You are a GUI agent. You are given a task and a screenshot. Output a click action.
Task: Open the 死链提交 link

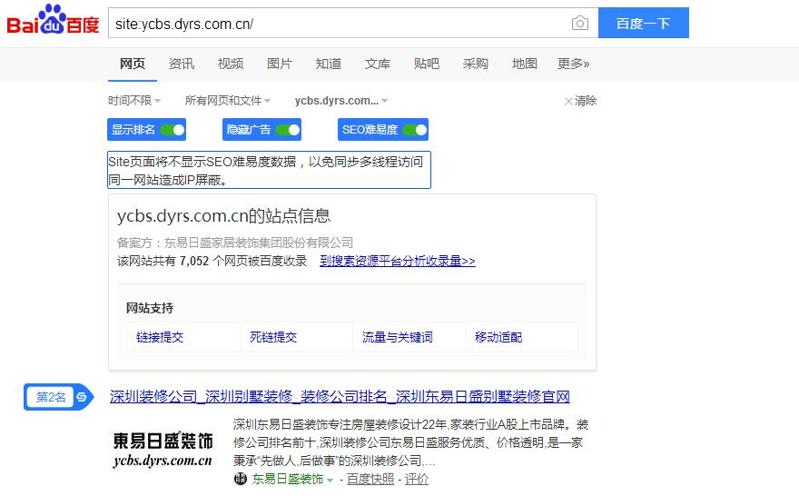pyautogui.click(x=273, y=337)
